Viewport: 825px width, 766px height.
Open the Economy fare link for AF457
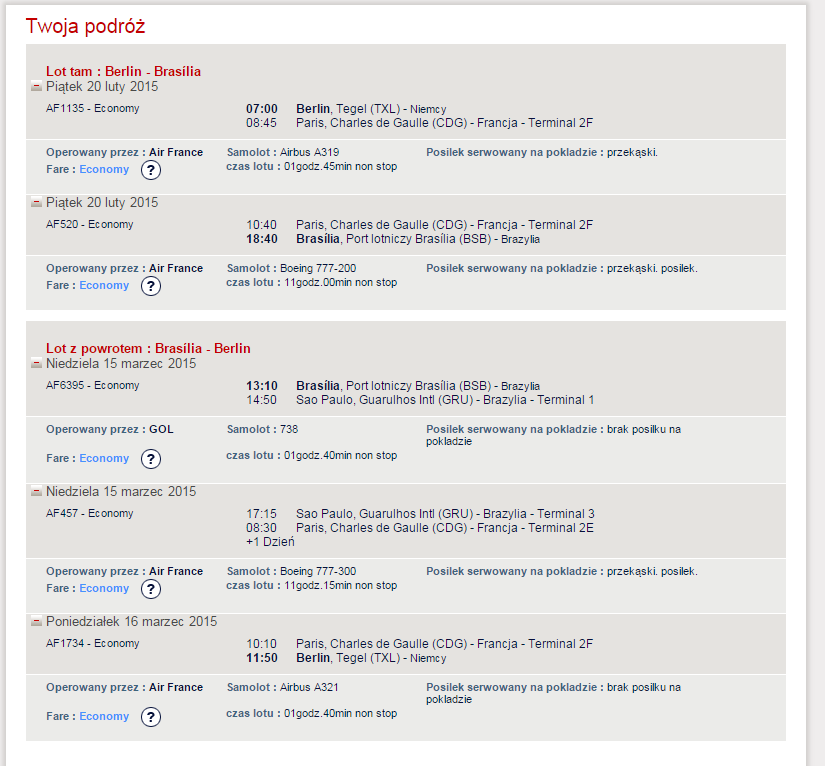click(104, 588)
